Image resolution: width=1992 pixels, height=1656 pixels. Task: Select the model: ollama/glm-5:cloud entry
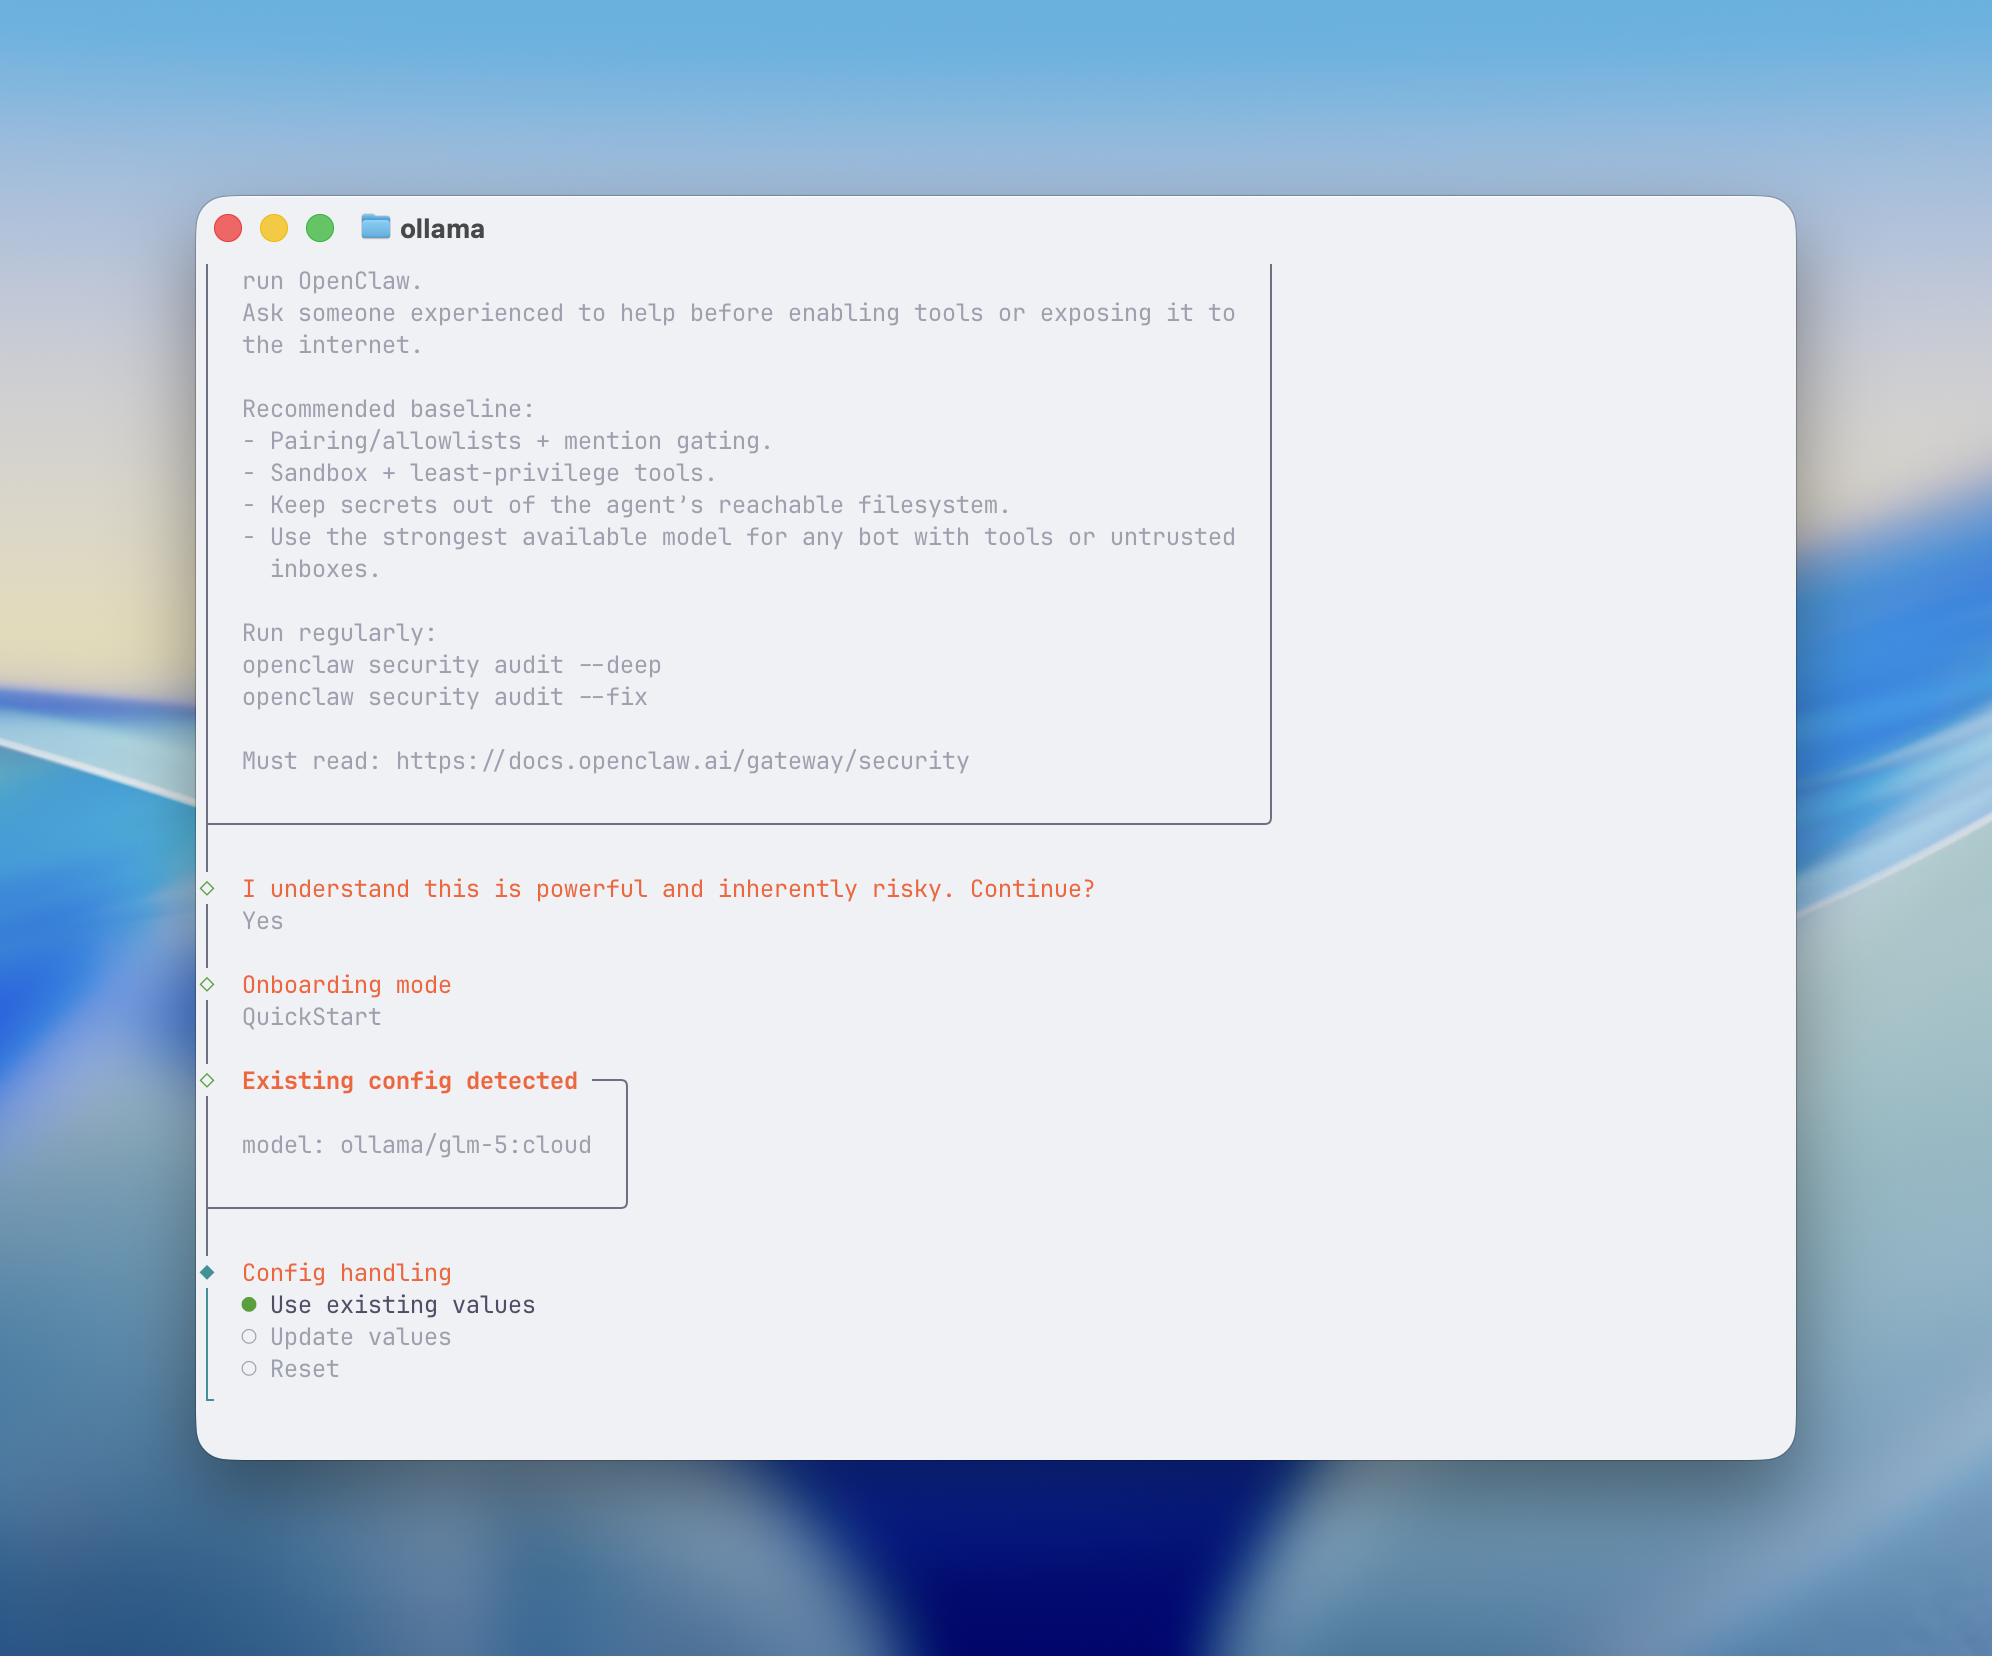pyautogui.click(x=416, y=1144)
